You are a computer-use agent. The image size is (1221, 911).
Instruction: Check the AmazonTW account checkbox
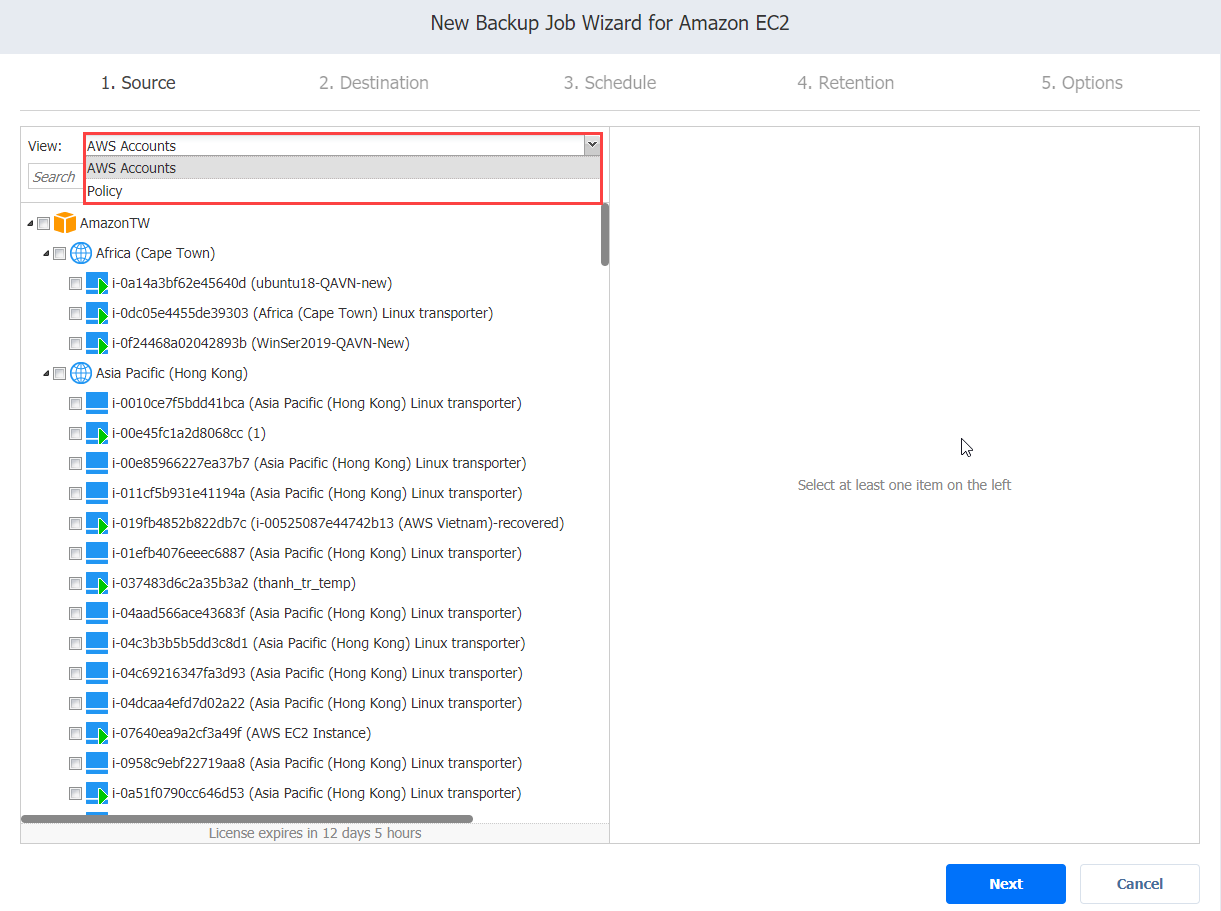[44, 224]
